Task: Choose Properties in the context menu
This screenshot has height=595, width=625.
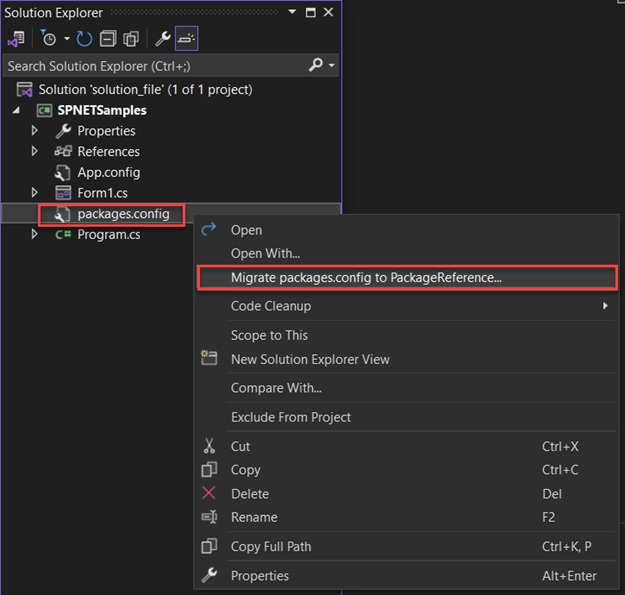Action: coord(407,576)
